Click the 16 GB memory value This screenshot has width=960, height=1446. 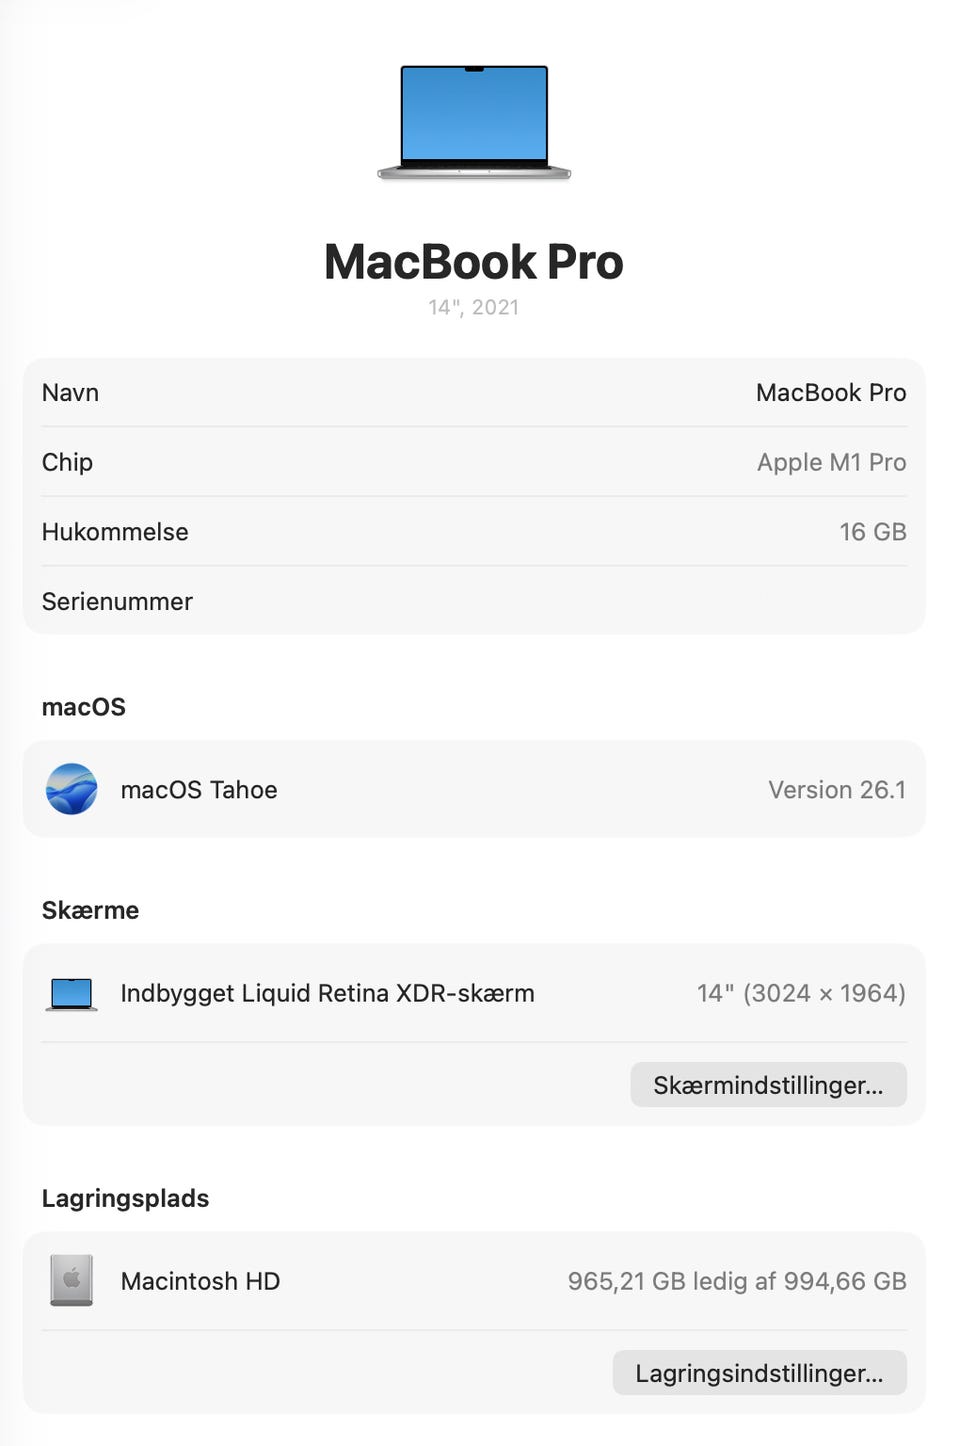[872, 532]
